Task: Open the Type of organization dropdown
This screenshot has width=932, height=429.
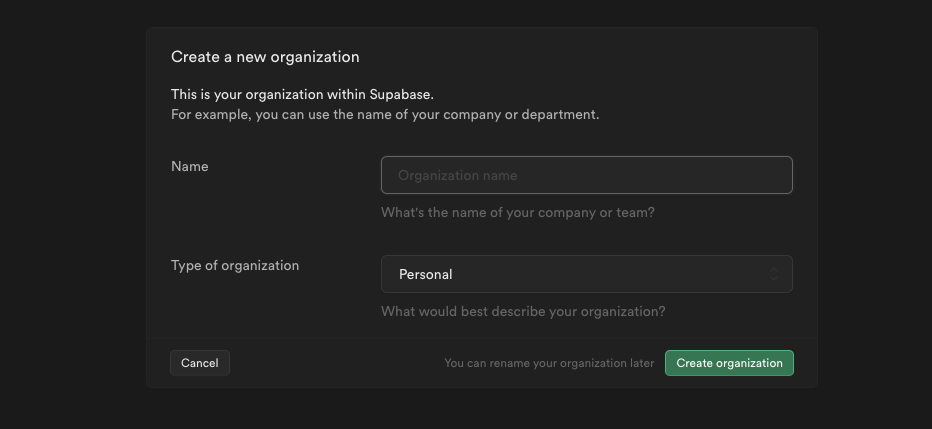Action: (587, 274)
